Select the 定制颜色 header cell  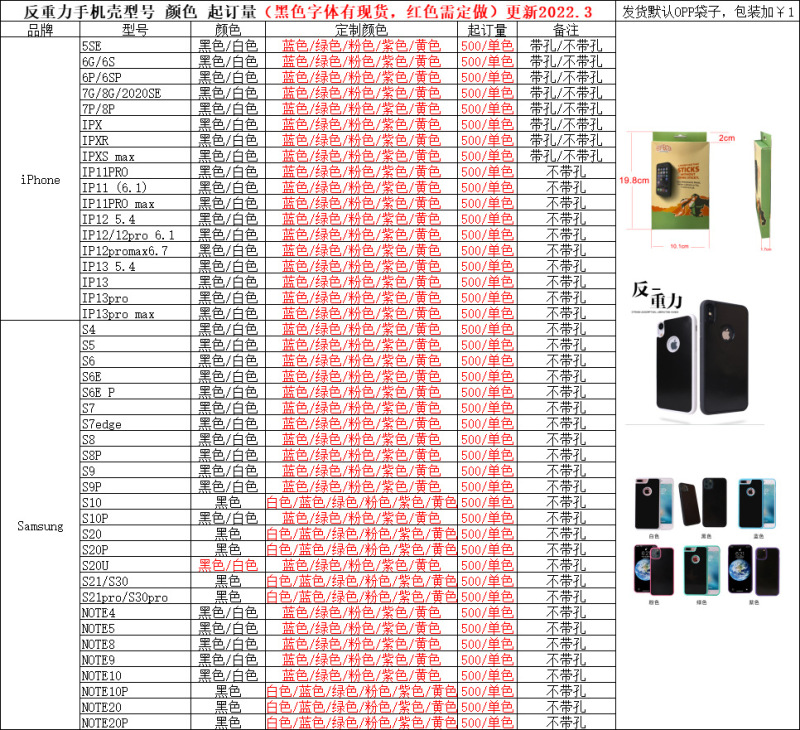pyautogui.click(x=361, y=30)
